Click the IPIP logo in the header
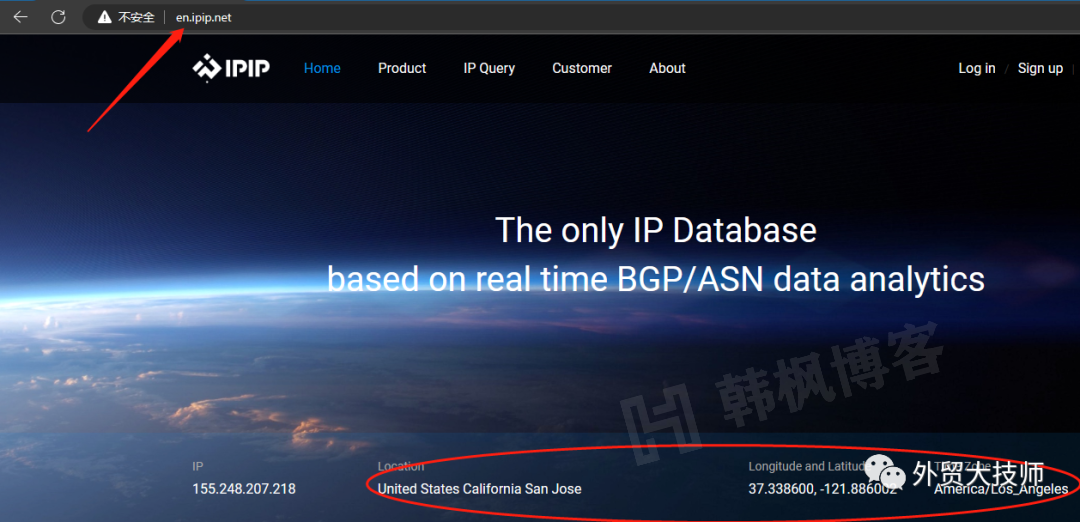 point(231,68)
